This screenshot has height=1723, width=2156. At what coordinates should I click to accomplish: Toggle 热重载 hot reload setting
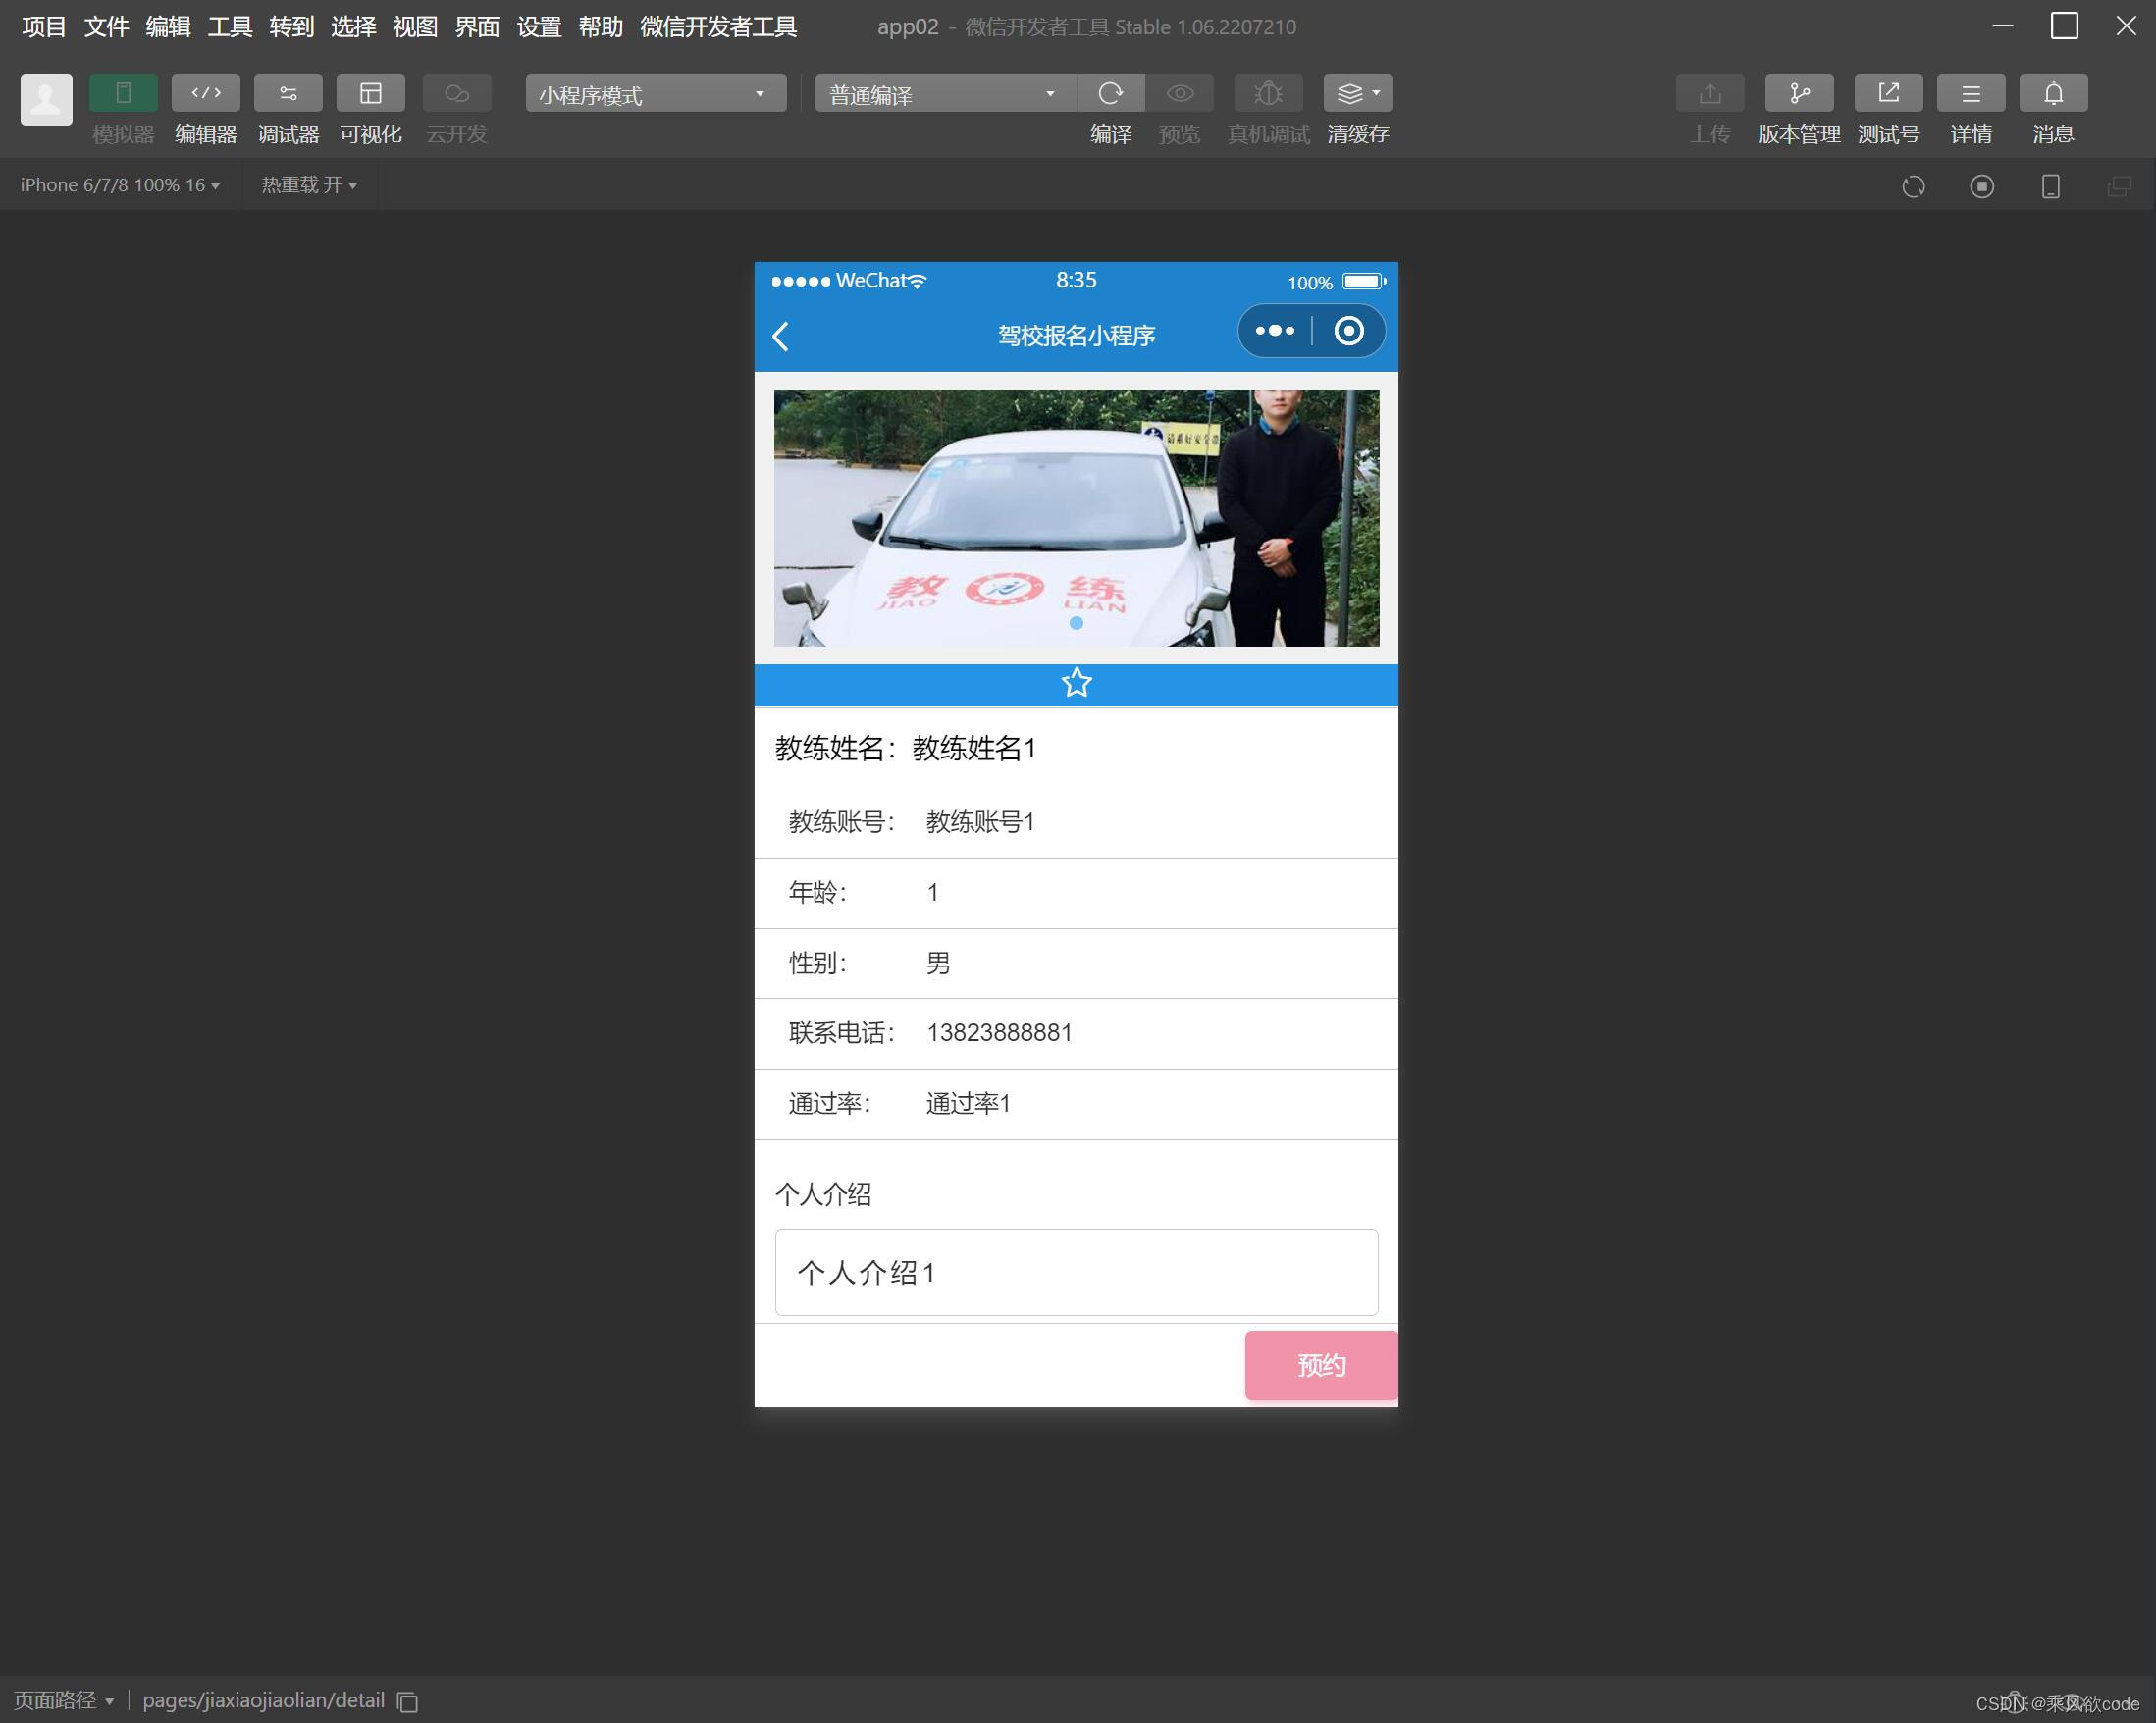[307, 184]
